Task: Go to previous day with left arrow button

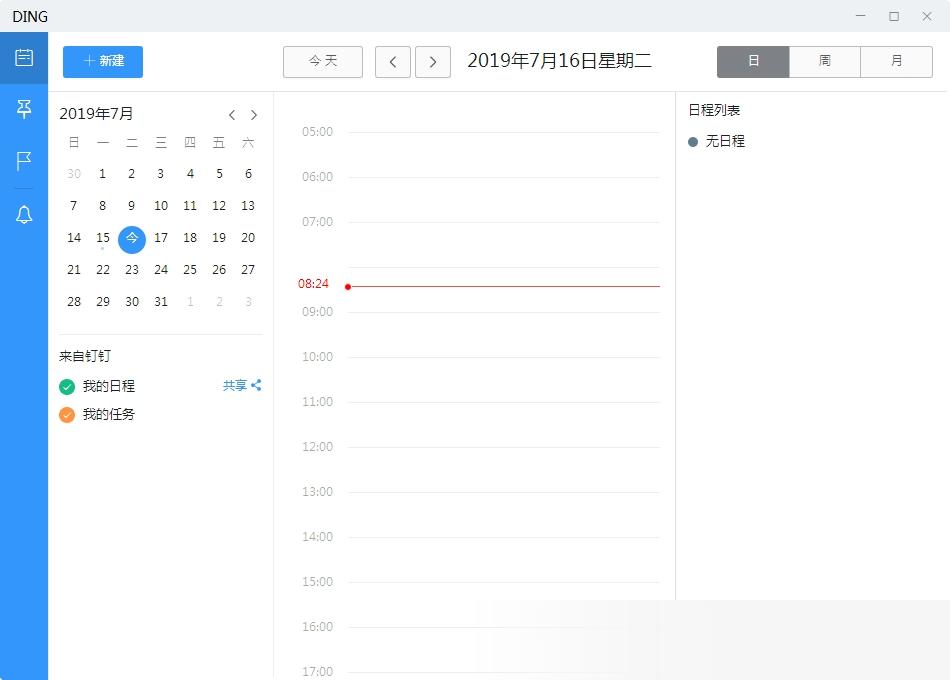Action: click(393, 62)
